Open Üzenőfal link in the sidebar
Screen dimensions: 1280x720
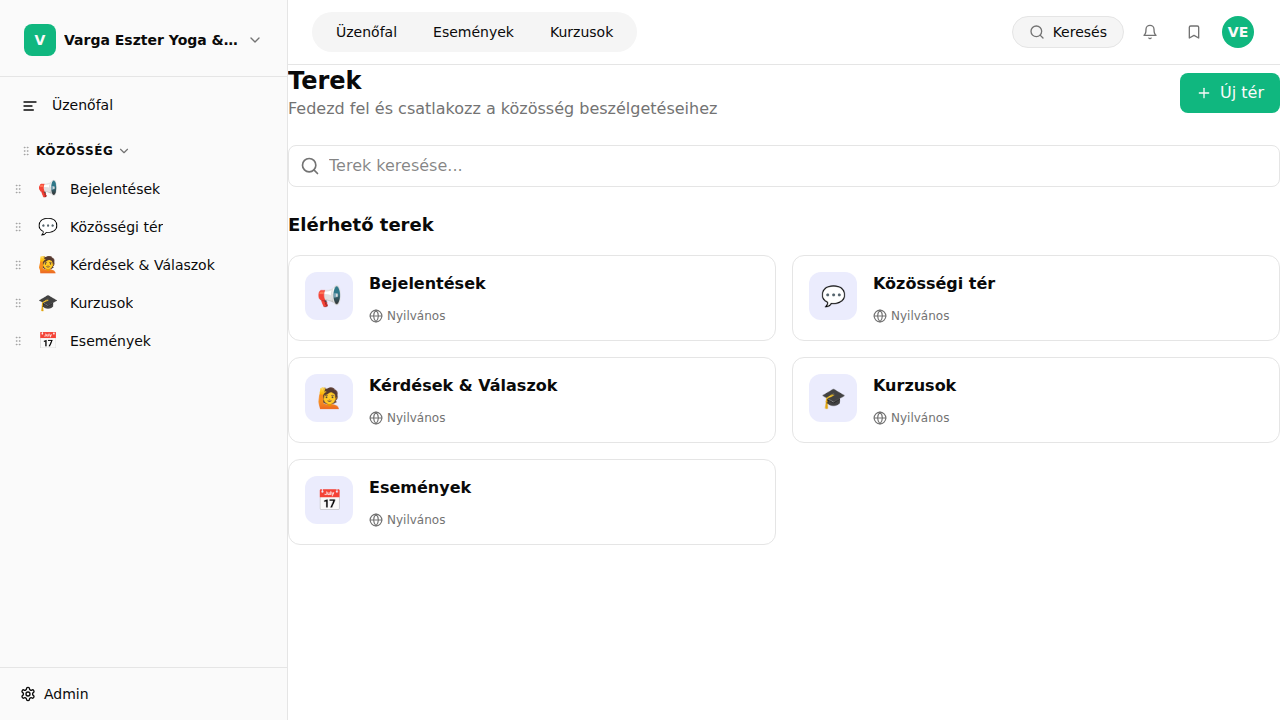(x=82, y=105)
